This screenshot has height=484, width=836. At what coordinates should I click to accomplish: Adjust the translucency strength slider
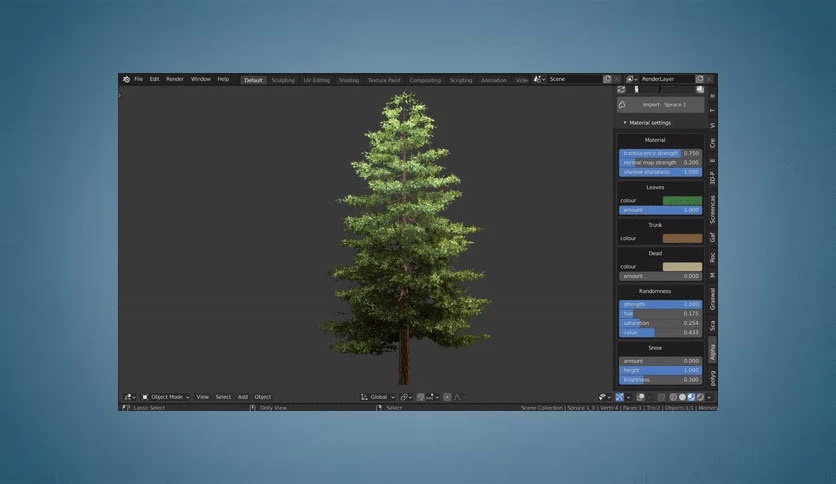click(660, 153)
